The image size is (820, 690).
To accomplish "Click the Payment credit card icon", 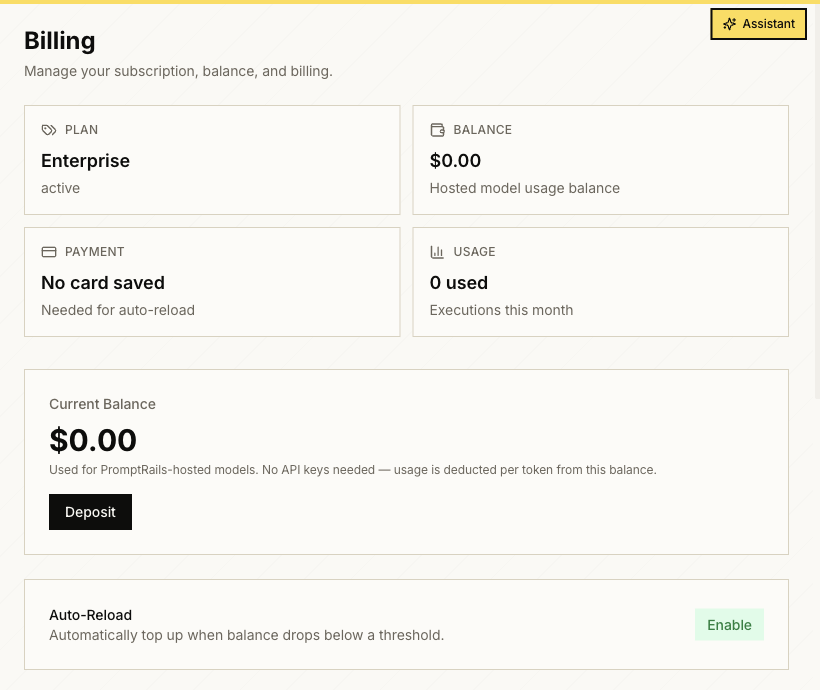I will [x=49, y=252].
